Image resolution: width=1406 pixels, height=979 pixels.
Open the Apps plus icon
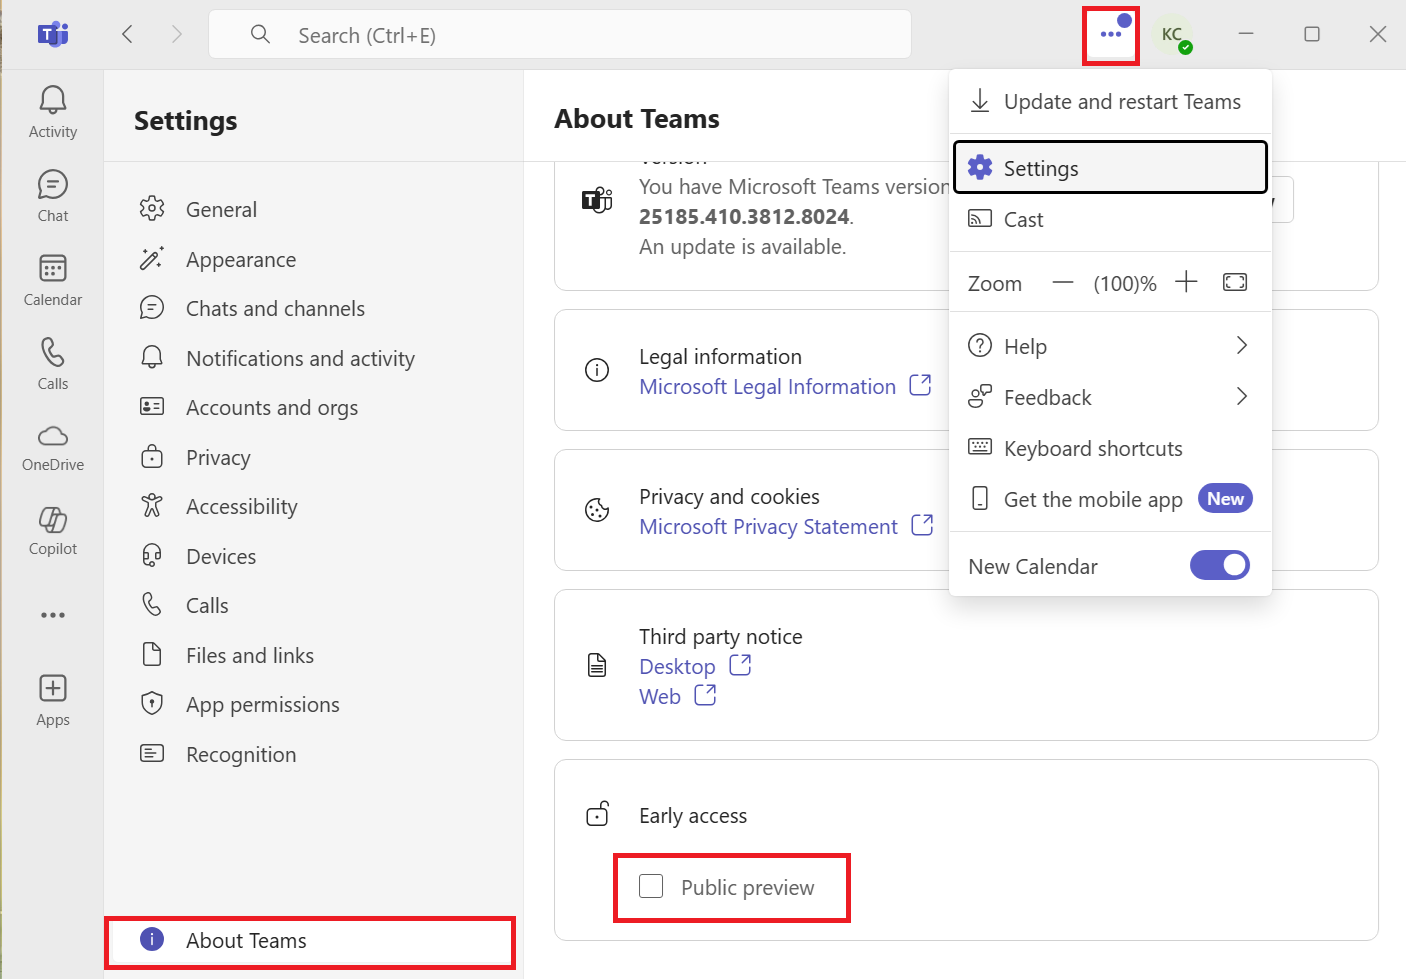coord(53,699)
